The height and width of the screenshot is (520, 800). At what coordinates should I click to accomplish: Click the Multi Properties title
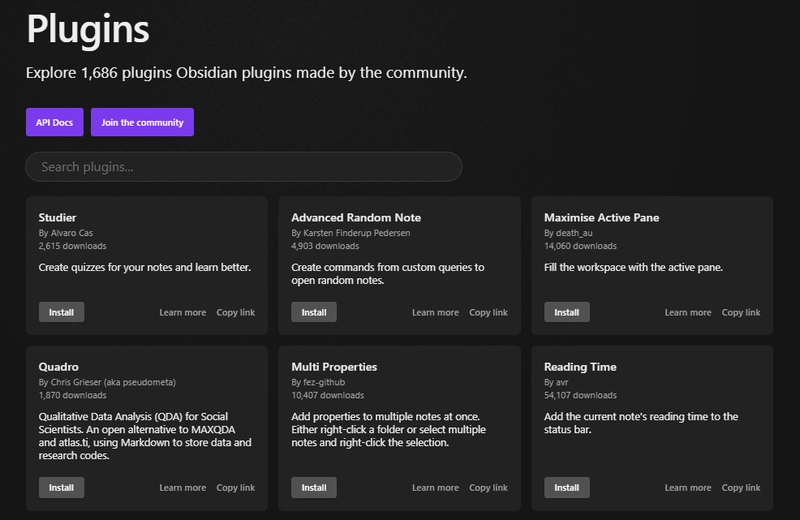pyautogui.click(x=334, y=367)
